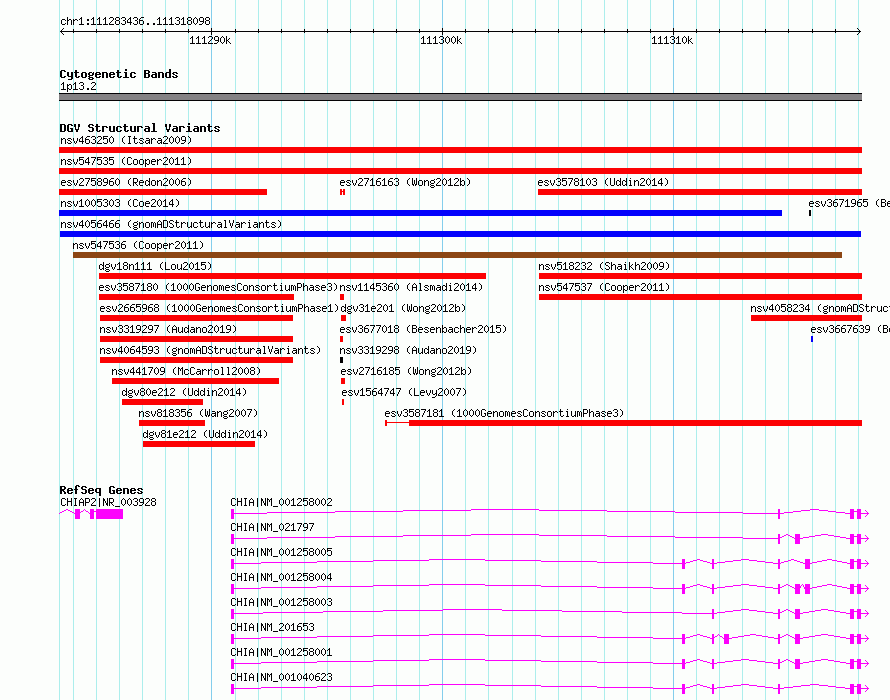Image resolution: width=890 pixels, height=700 pixels.
Task: Click the red bar under esv3578103
Action: (700, 192)
